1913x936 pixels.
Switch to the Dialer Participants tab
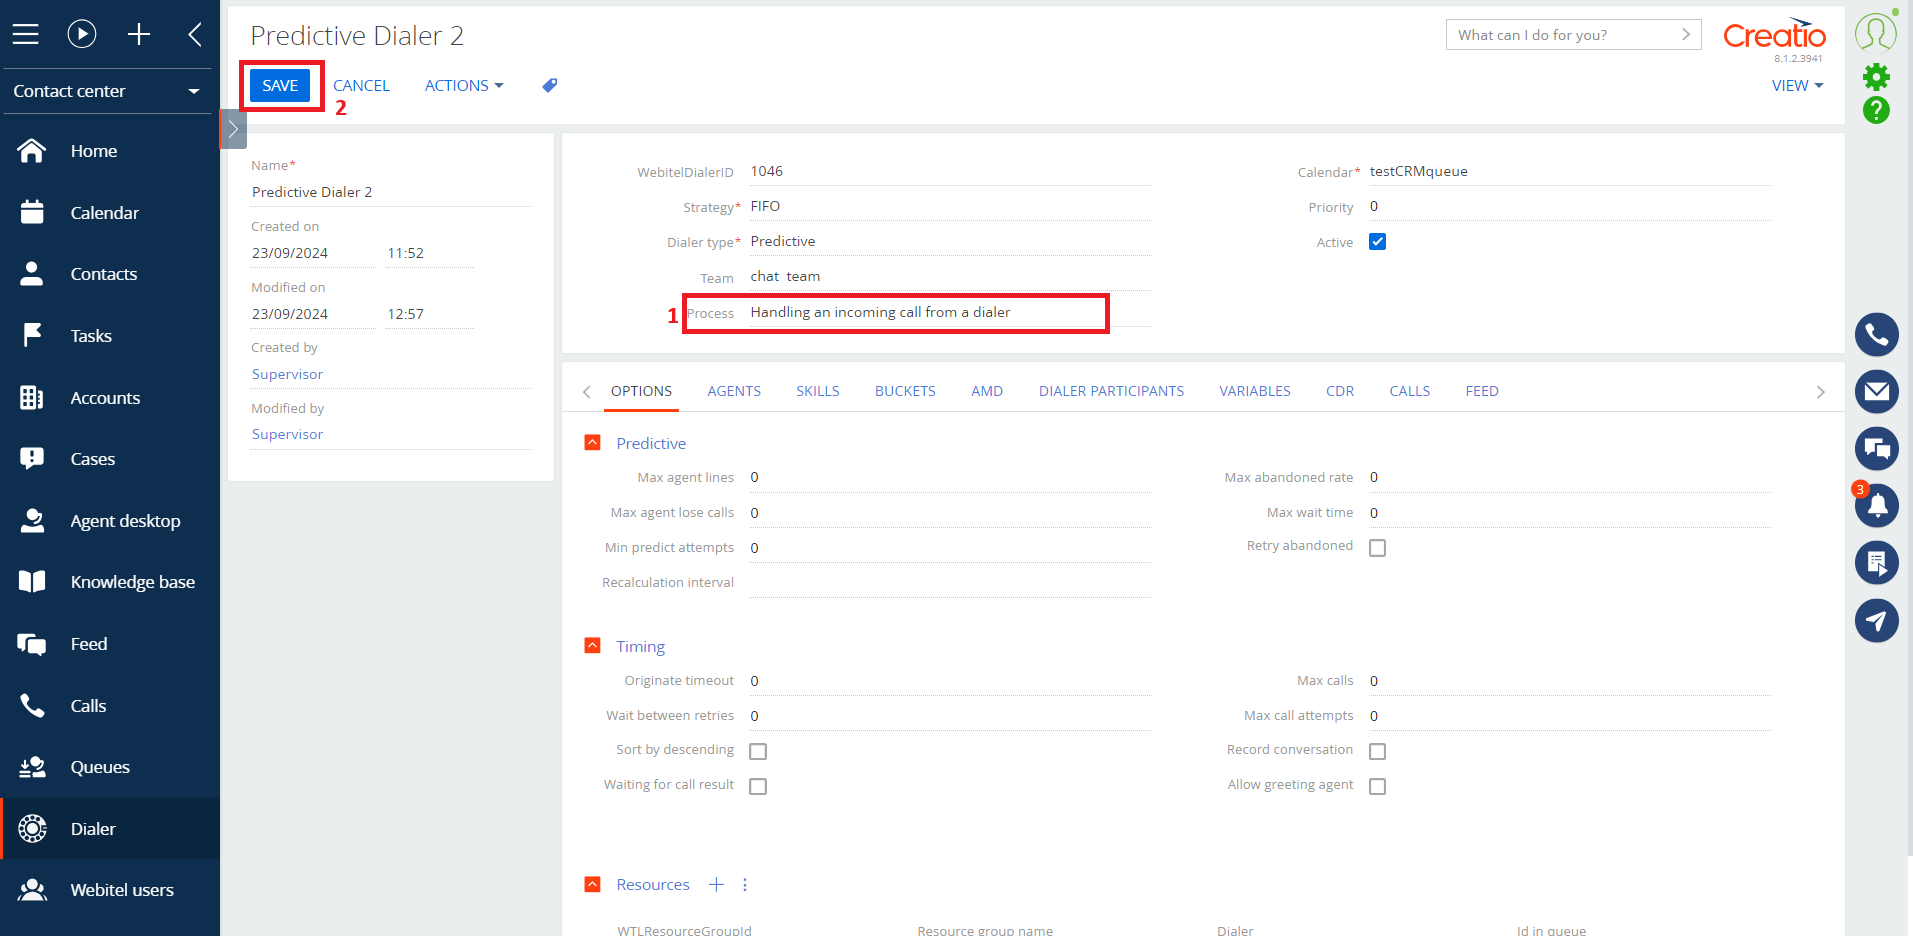tap(1111, 391)
